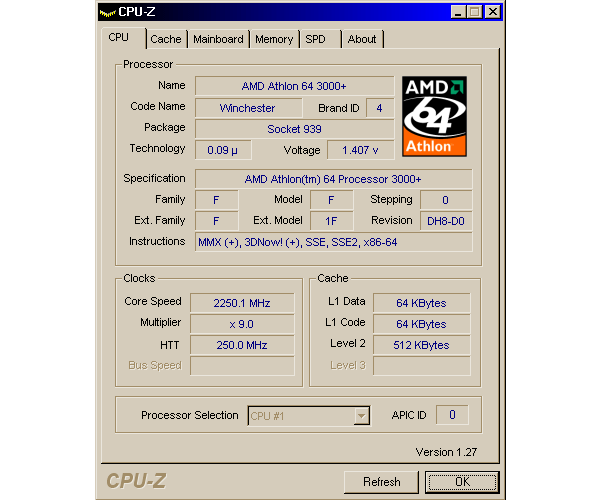The height and width of the screenshot is (500, 600).
Task: Click the CPU-Z logo at bottom left
Action: pos(136,480)
